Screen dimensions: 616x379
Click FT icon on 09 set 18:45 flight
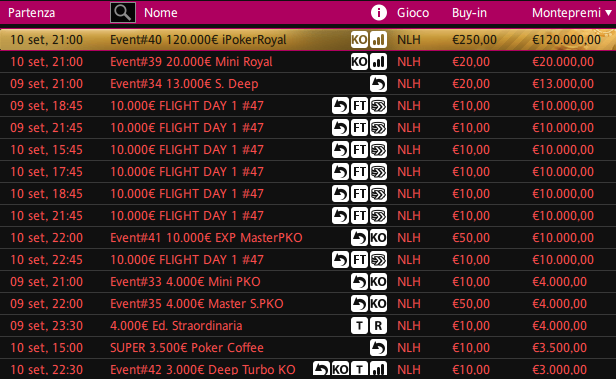click(x=359, y=106)
